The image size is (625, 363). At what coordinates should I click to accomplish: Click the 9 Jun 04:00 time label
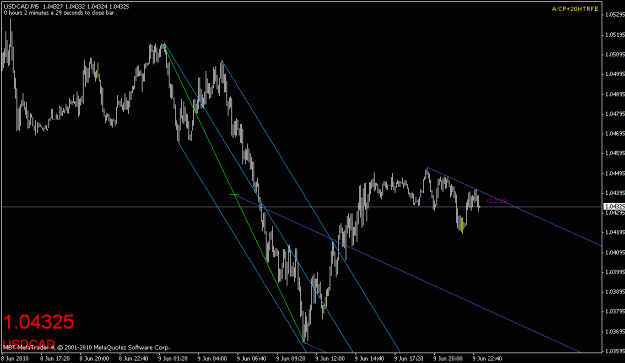[x=212, y=359]
